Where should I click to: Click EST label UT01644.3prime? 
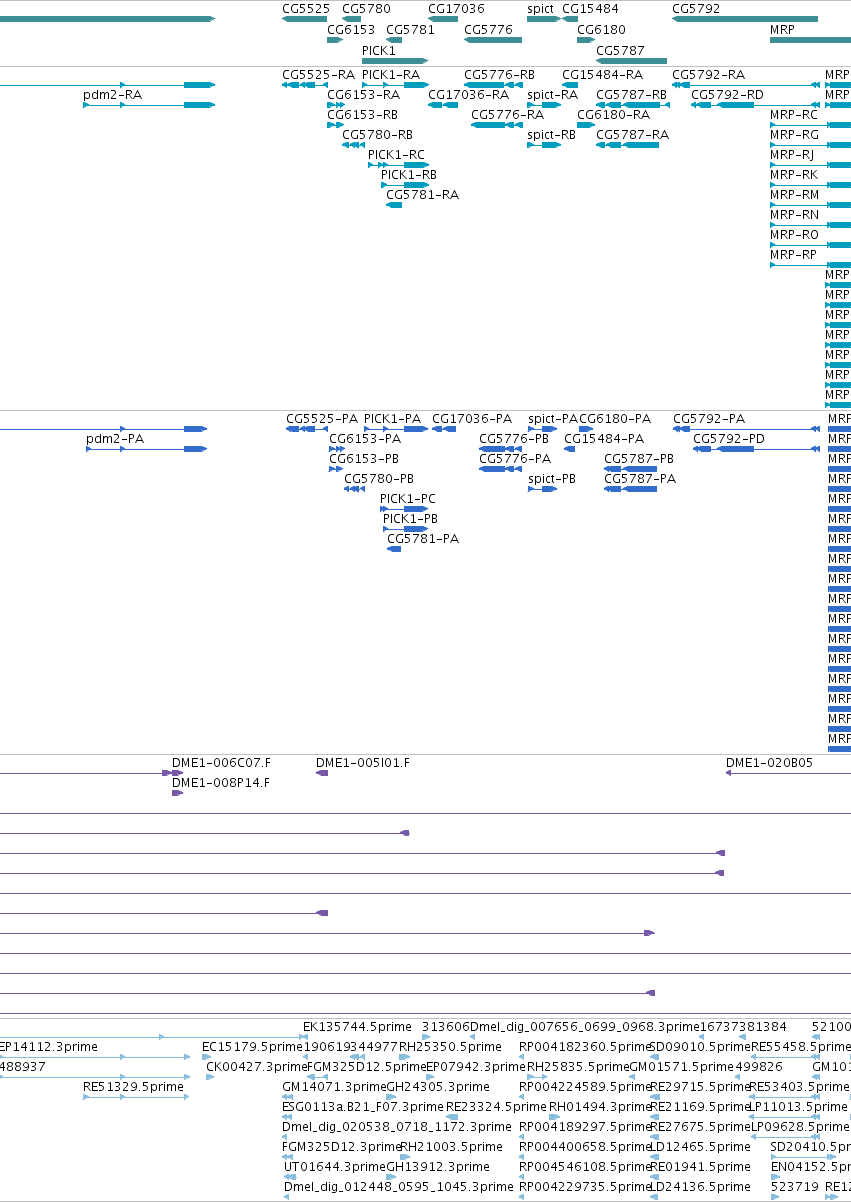[334, 1167]
